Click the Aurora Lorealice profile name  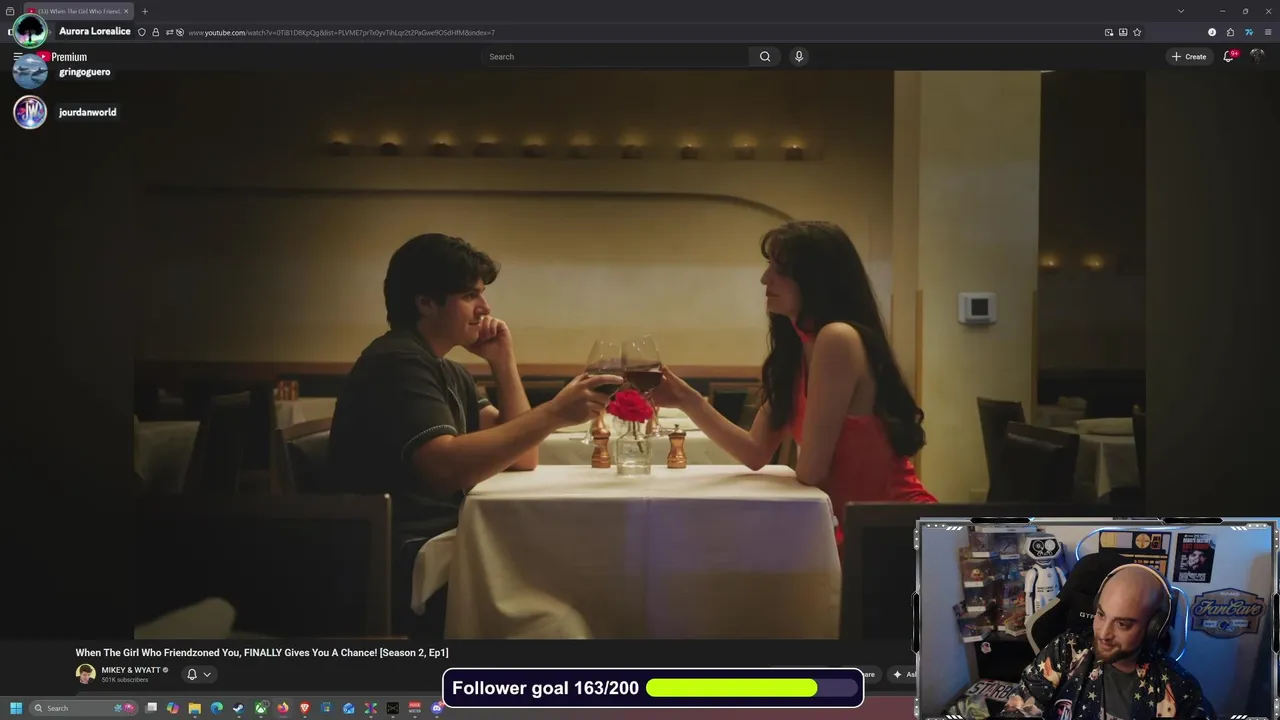(95, 31)
